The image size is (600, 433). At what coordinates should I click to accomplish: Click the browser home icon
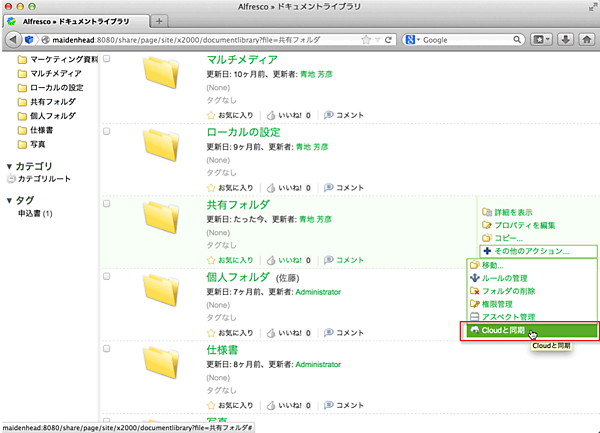[x=585, y=40]
